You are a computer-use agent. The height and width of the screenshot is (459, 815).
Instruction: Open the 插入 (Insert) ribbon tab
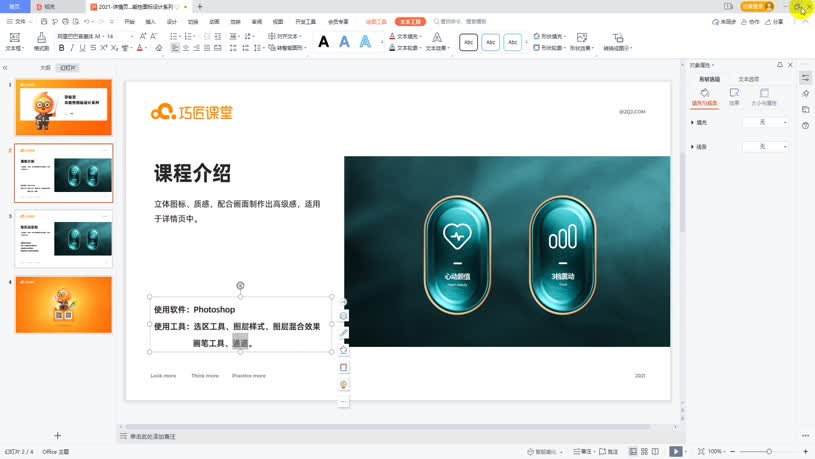pos(151,22)
